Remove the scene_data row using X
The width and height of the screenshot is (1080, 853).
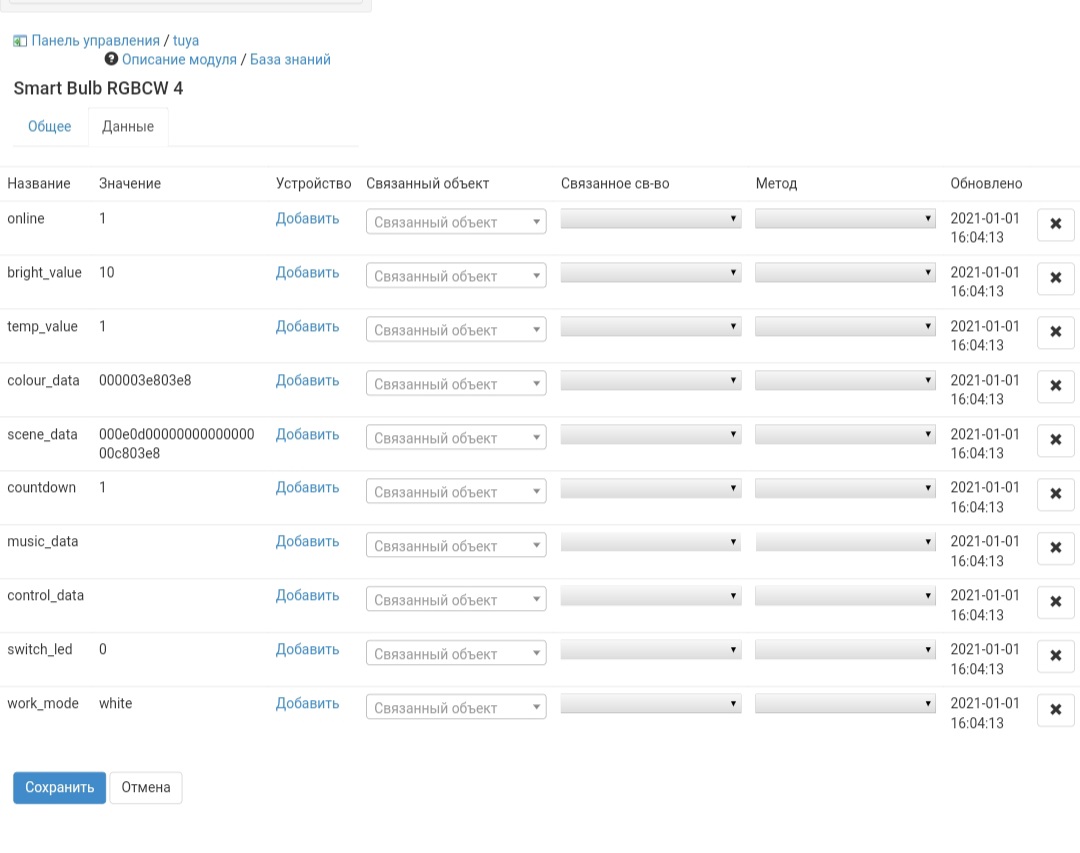click(1055, 440)
